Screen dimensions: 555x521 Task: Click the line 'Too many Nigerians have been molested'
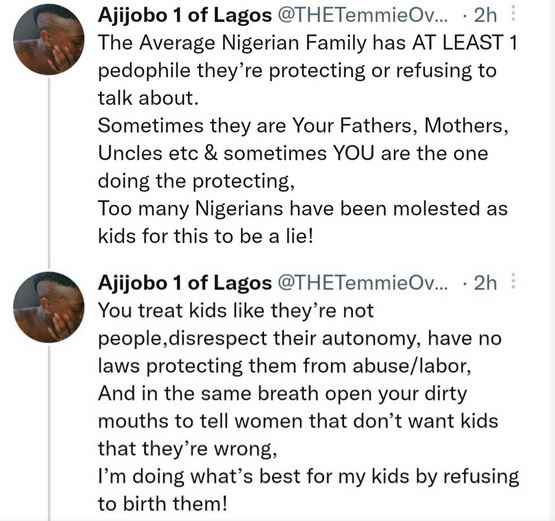click(x=303, y=208)
